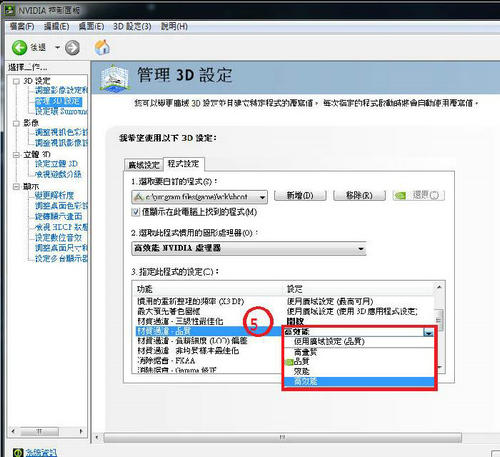Select 管理 3D 設定 in the tree
Image resolution: width=500 pixels, height=457 pixels.
[59, 101]
